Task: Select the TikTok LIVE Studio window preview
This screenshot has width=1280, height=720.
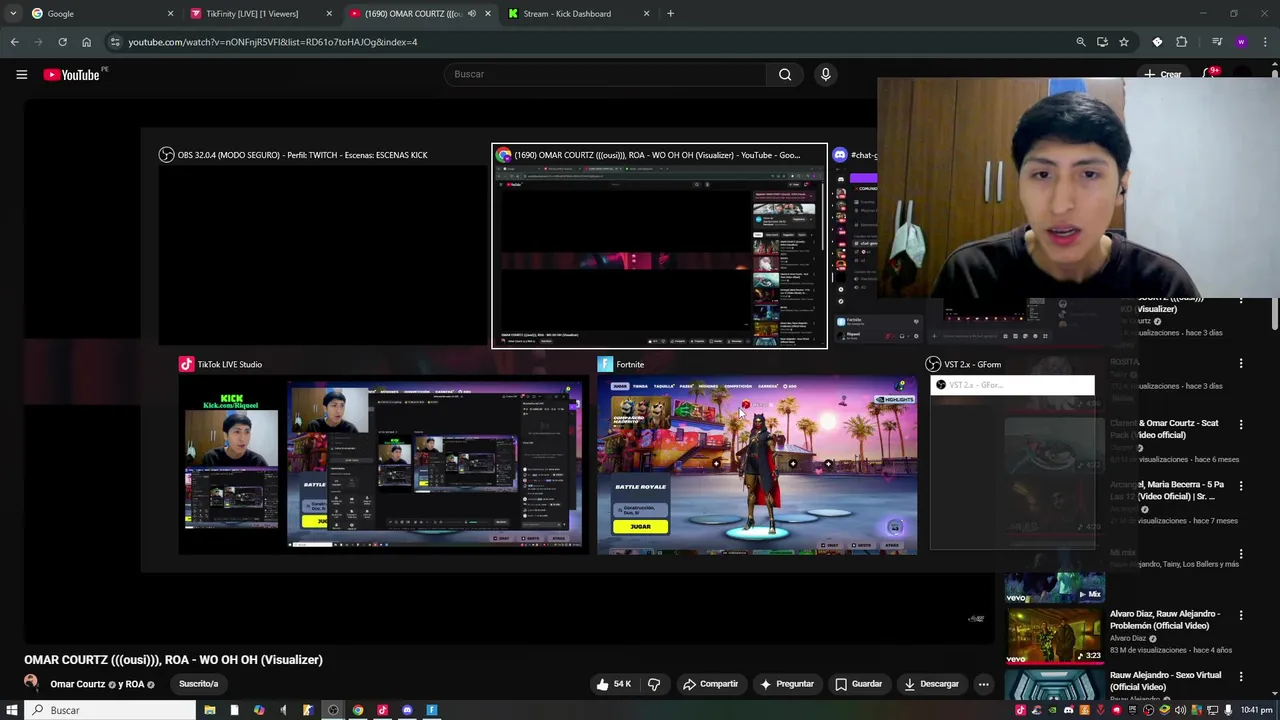Action: pos(382,455)
